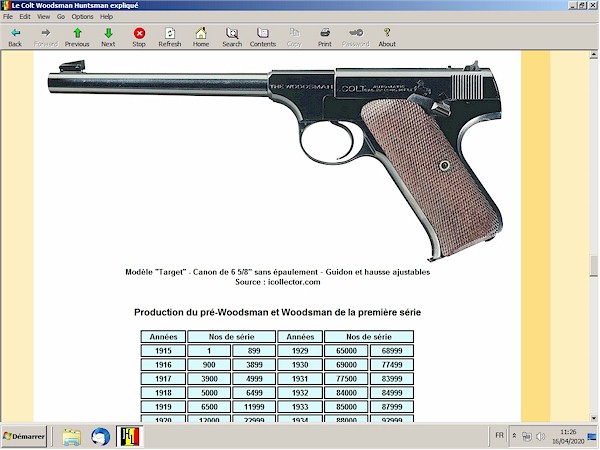Click the table cell 83999
The height and width of the screenshot is (450, 600).
[392, 378]
